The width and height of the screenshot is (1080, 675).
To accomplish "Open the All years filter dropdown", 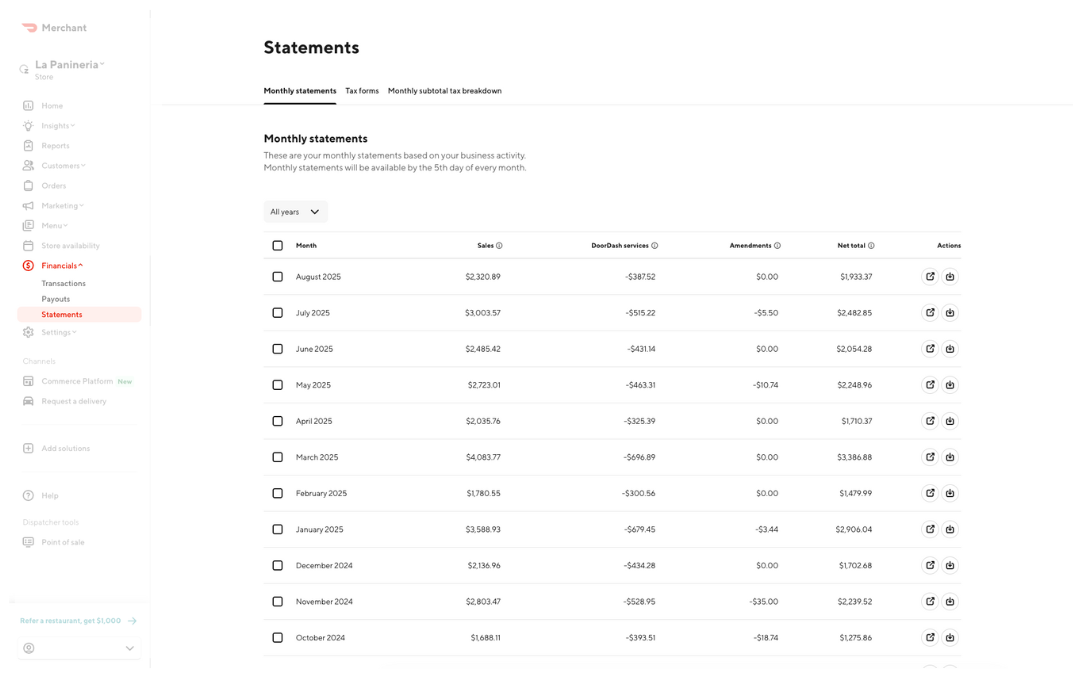I will point(294,211).
